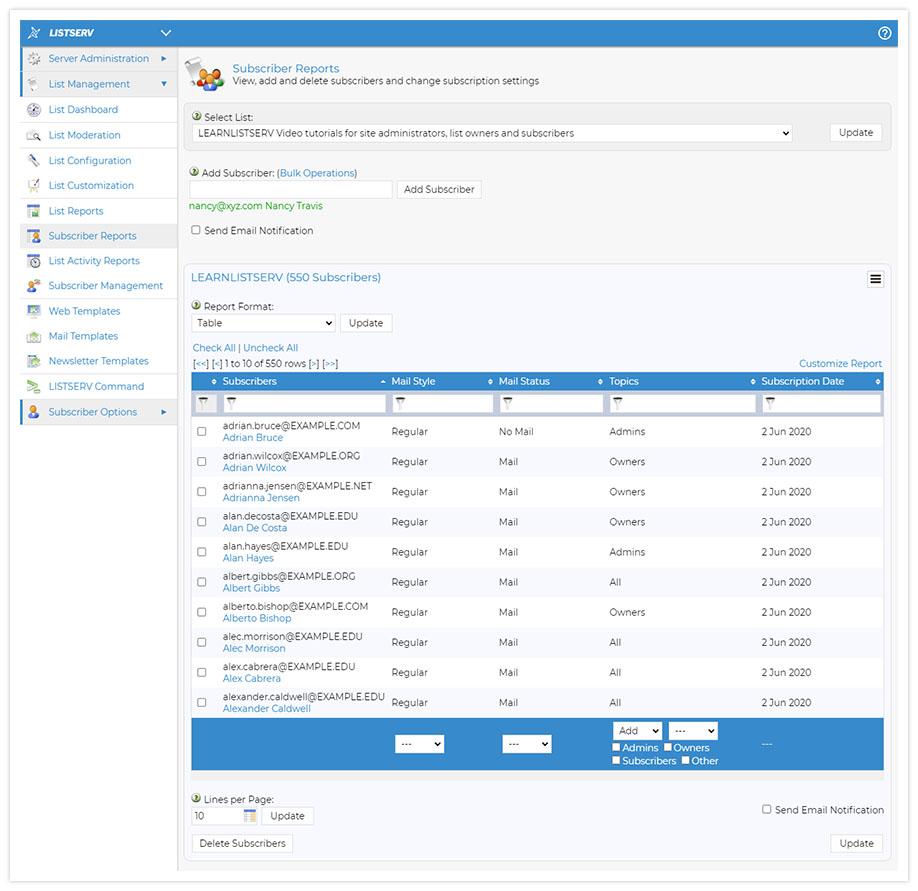The width and height of the screenshot is (918, 891).
Task: Go to next page of rows [>]
Action: click(314, 364)
